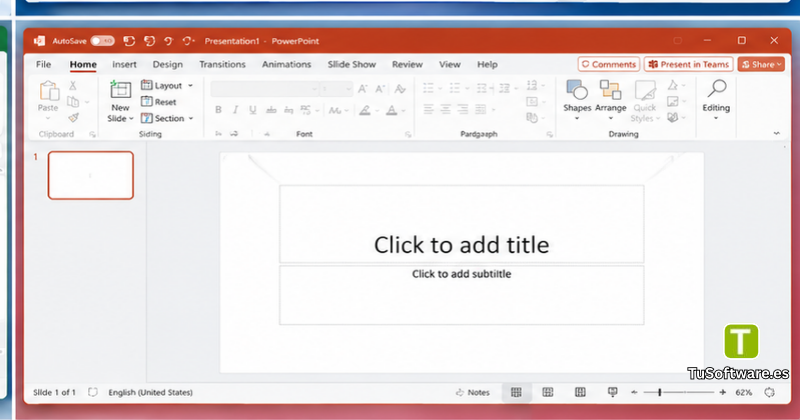Open the View tab
The width and height of the screenshot is (800, 420).
pos(449,64)
